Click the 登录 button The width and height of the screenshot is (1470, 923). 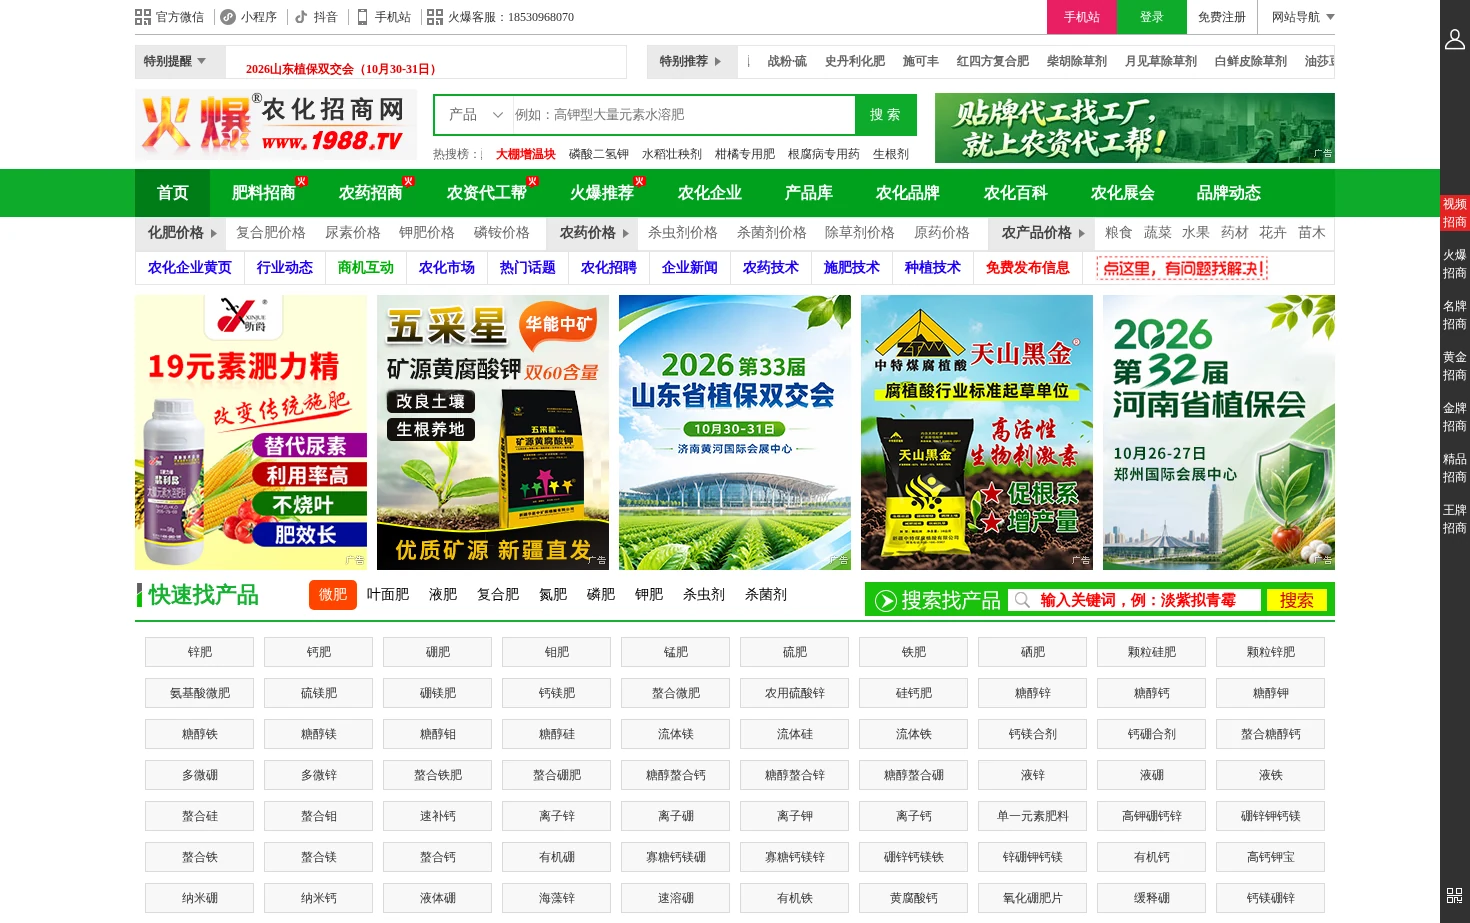1152,17
